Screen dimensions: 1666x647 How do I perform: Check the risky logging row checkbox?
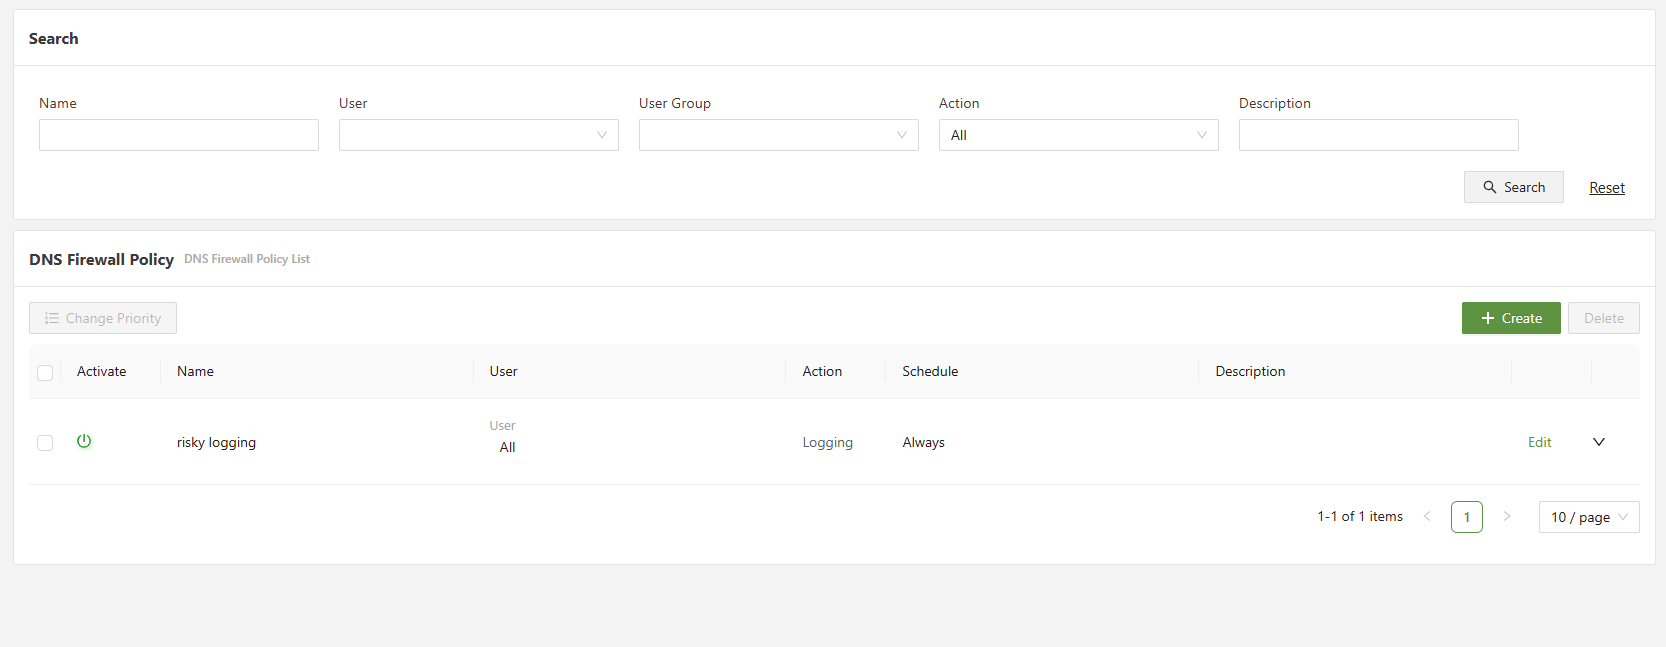pos(45,443)
